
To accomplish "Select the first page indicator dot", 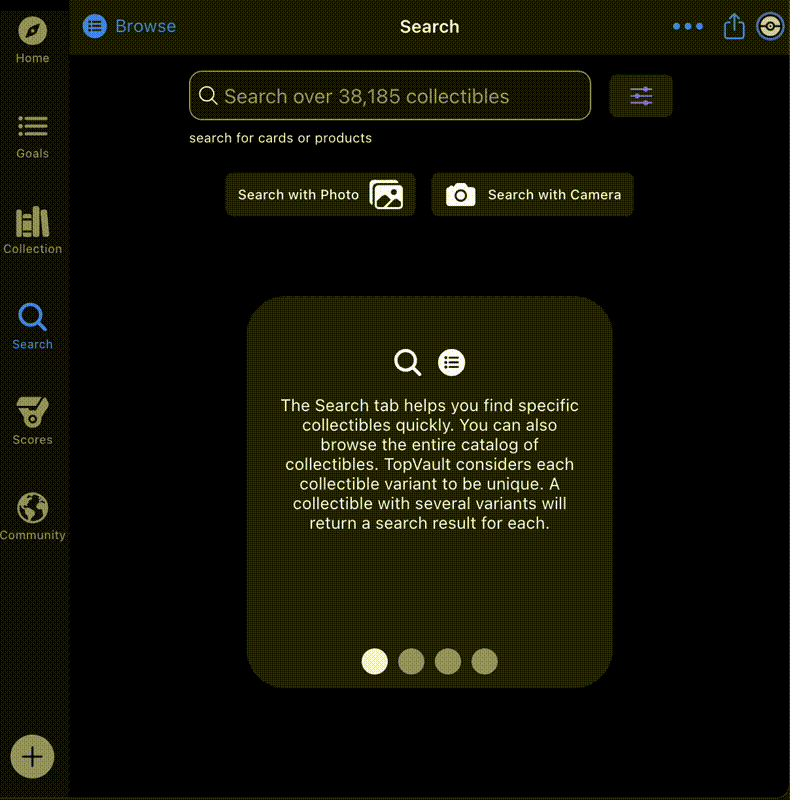I will click(x=375, y=661).
